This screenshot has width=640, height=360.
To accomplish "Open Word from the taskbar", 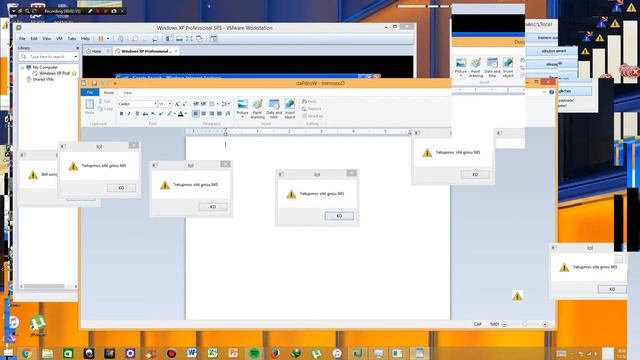I will click(192, 353).
